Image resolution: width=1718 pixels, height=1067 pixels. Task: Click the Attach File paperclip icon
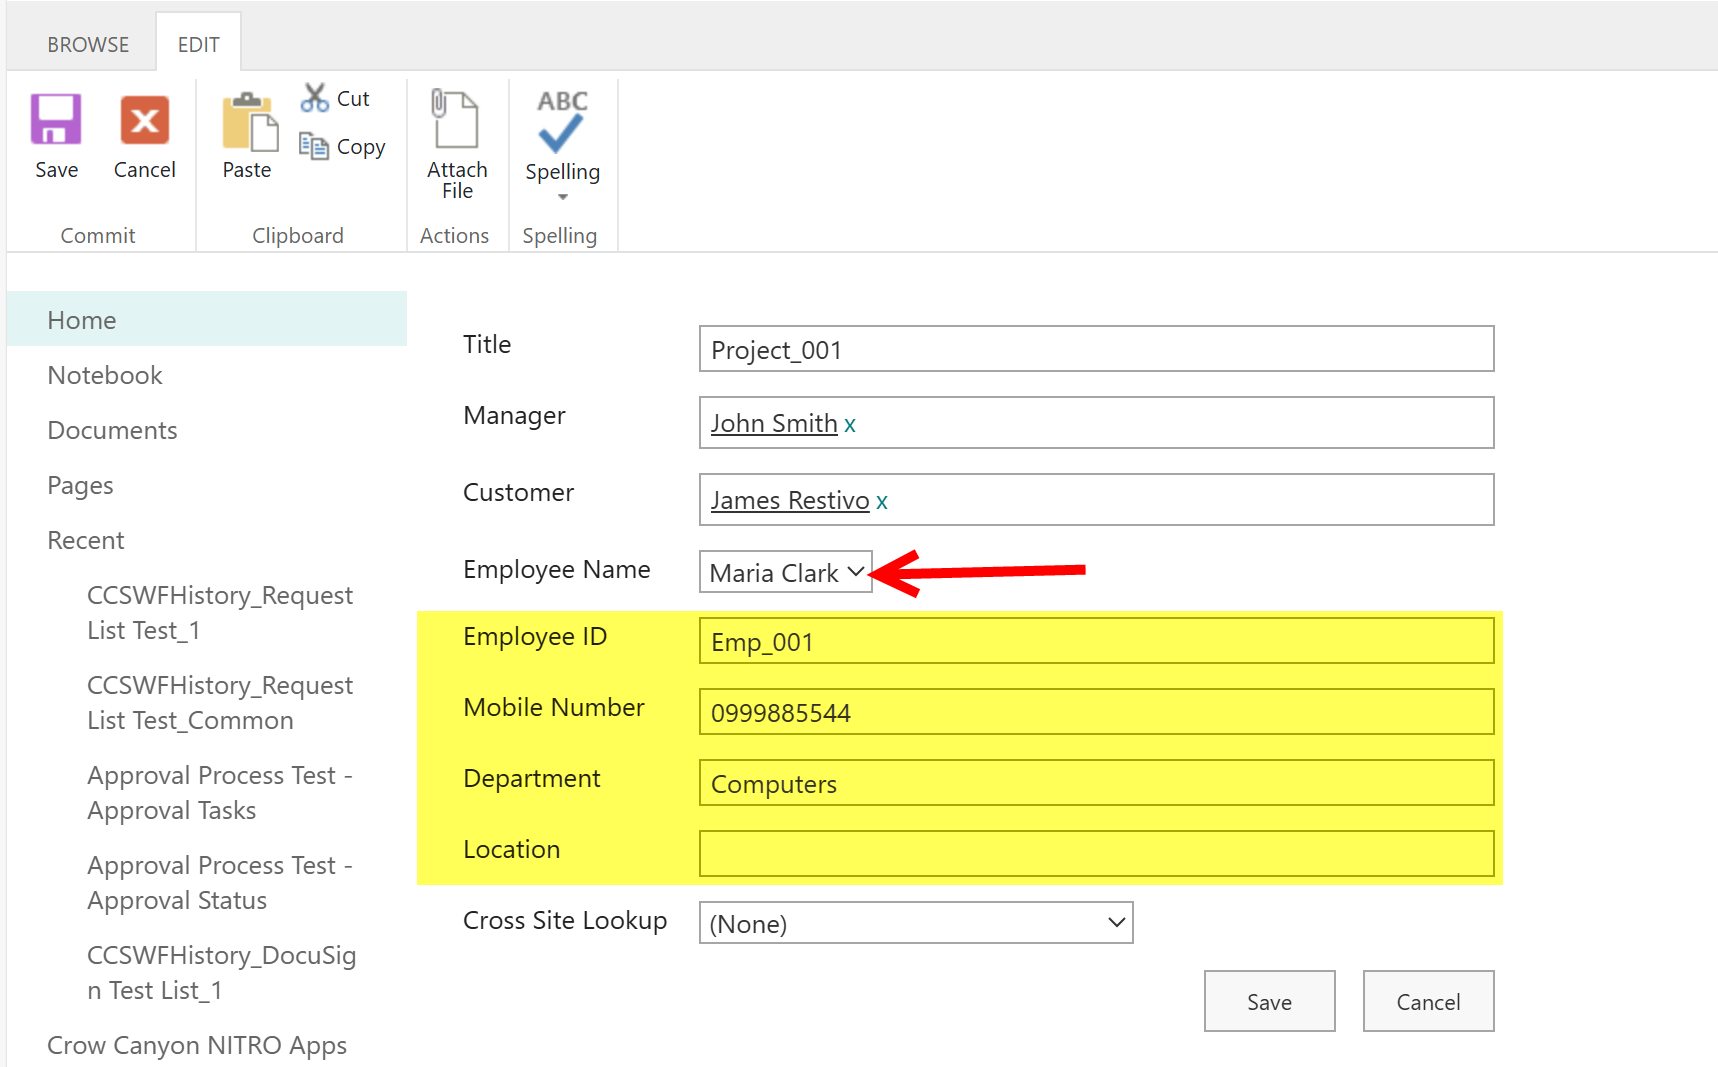[455, 118]
